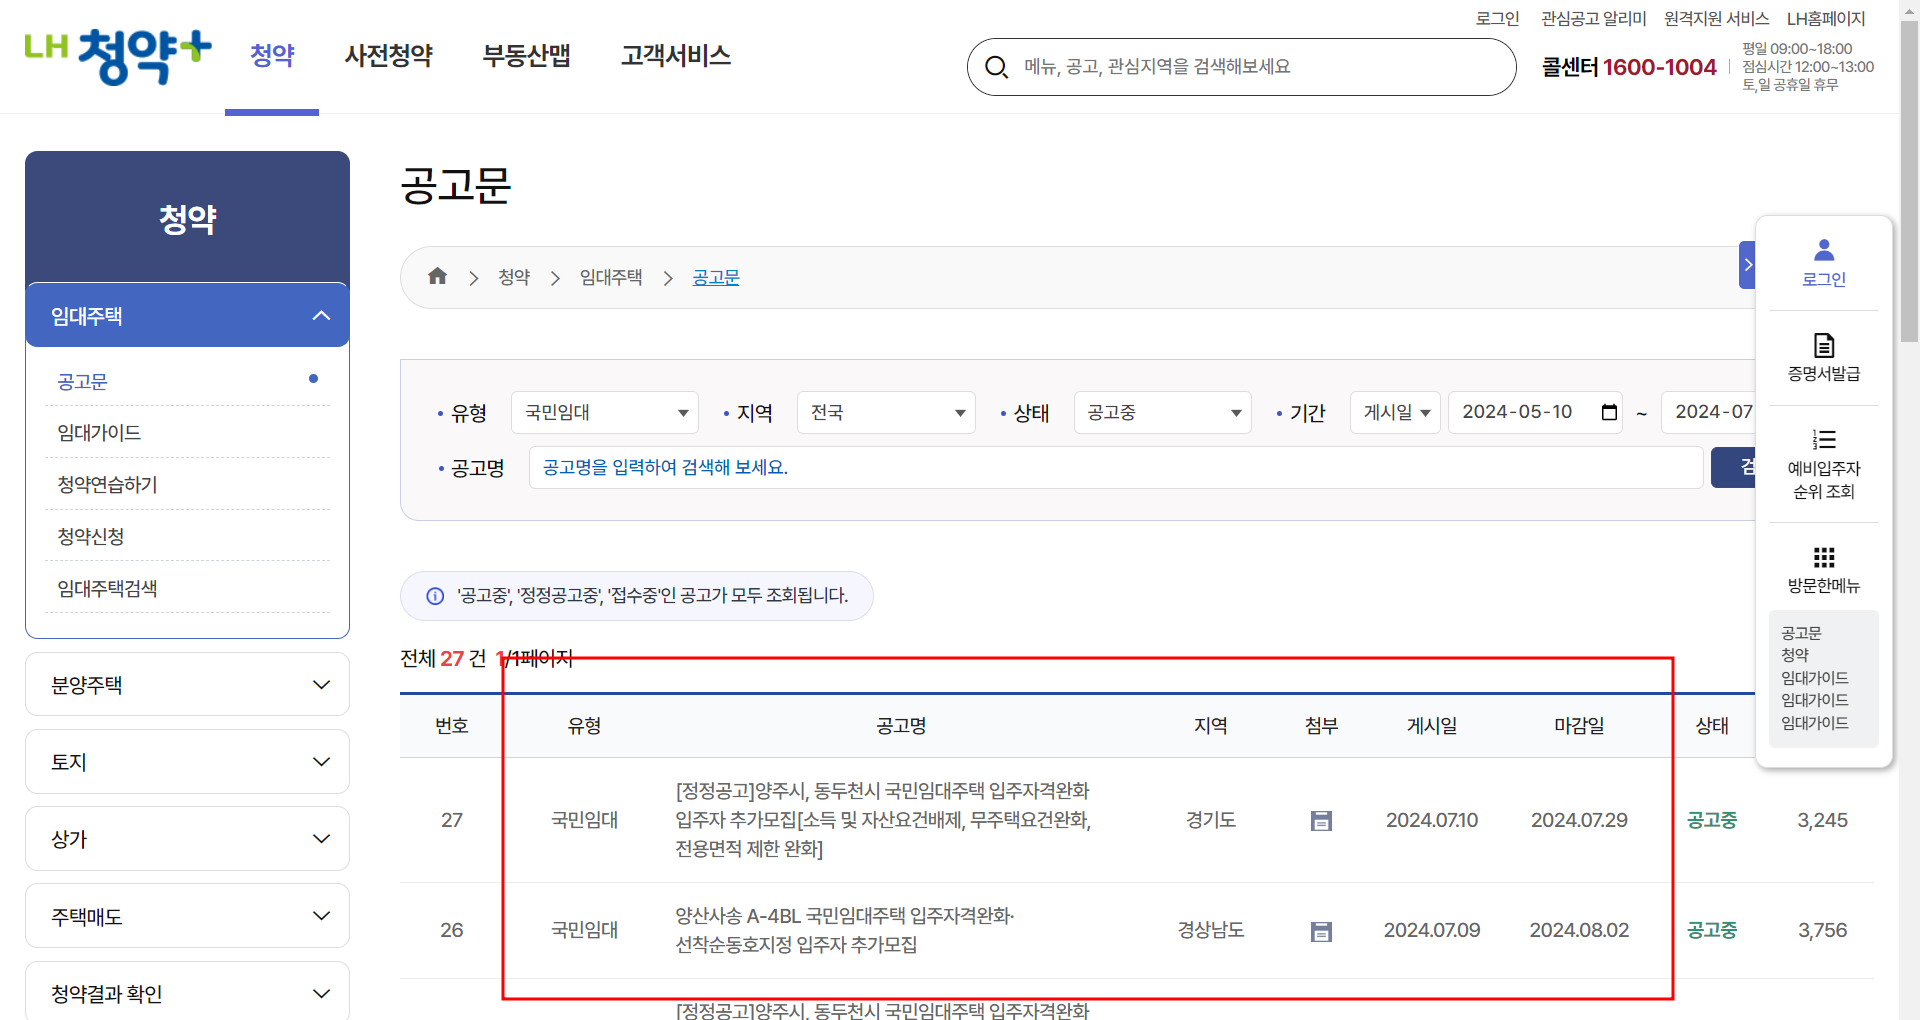Open the 고객서비스 menu
This screenshot has height=1020, width=1920.
[x=675, y=56]
